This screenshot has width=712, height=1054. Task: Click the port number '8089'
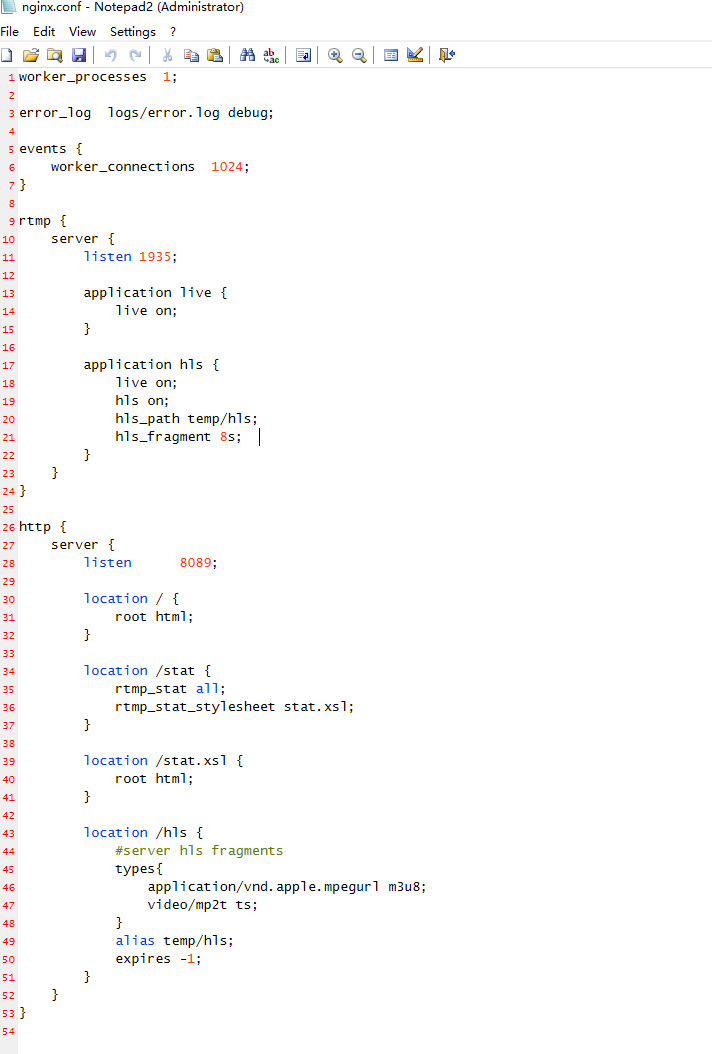[x=195, y=563]
